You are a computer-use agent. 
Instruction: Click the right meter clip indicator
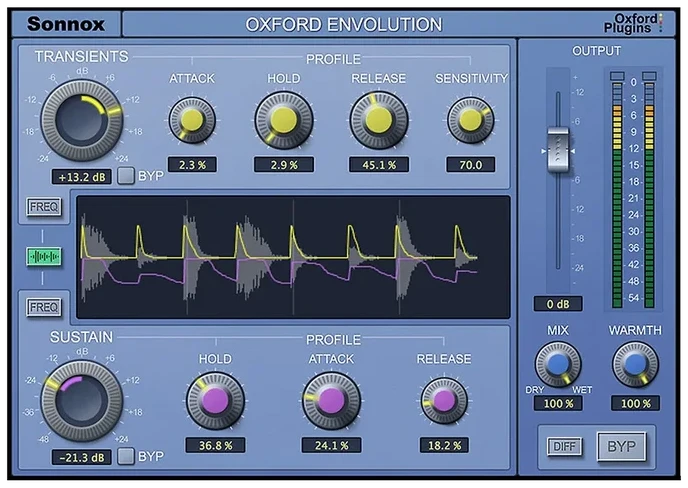coord(649,76)
